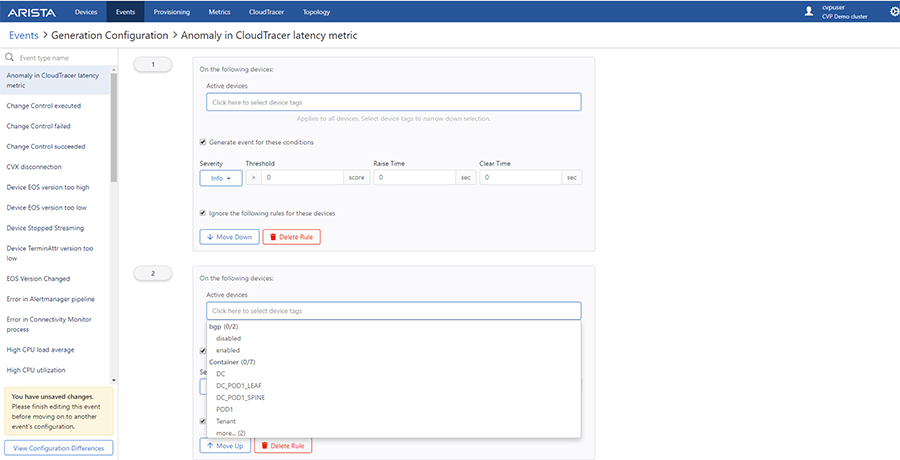The height and width of the screenshot is (460, 900).
Task: Toggle rule 1 Generate event for these conditions
Action: [x=203, y=142]
